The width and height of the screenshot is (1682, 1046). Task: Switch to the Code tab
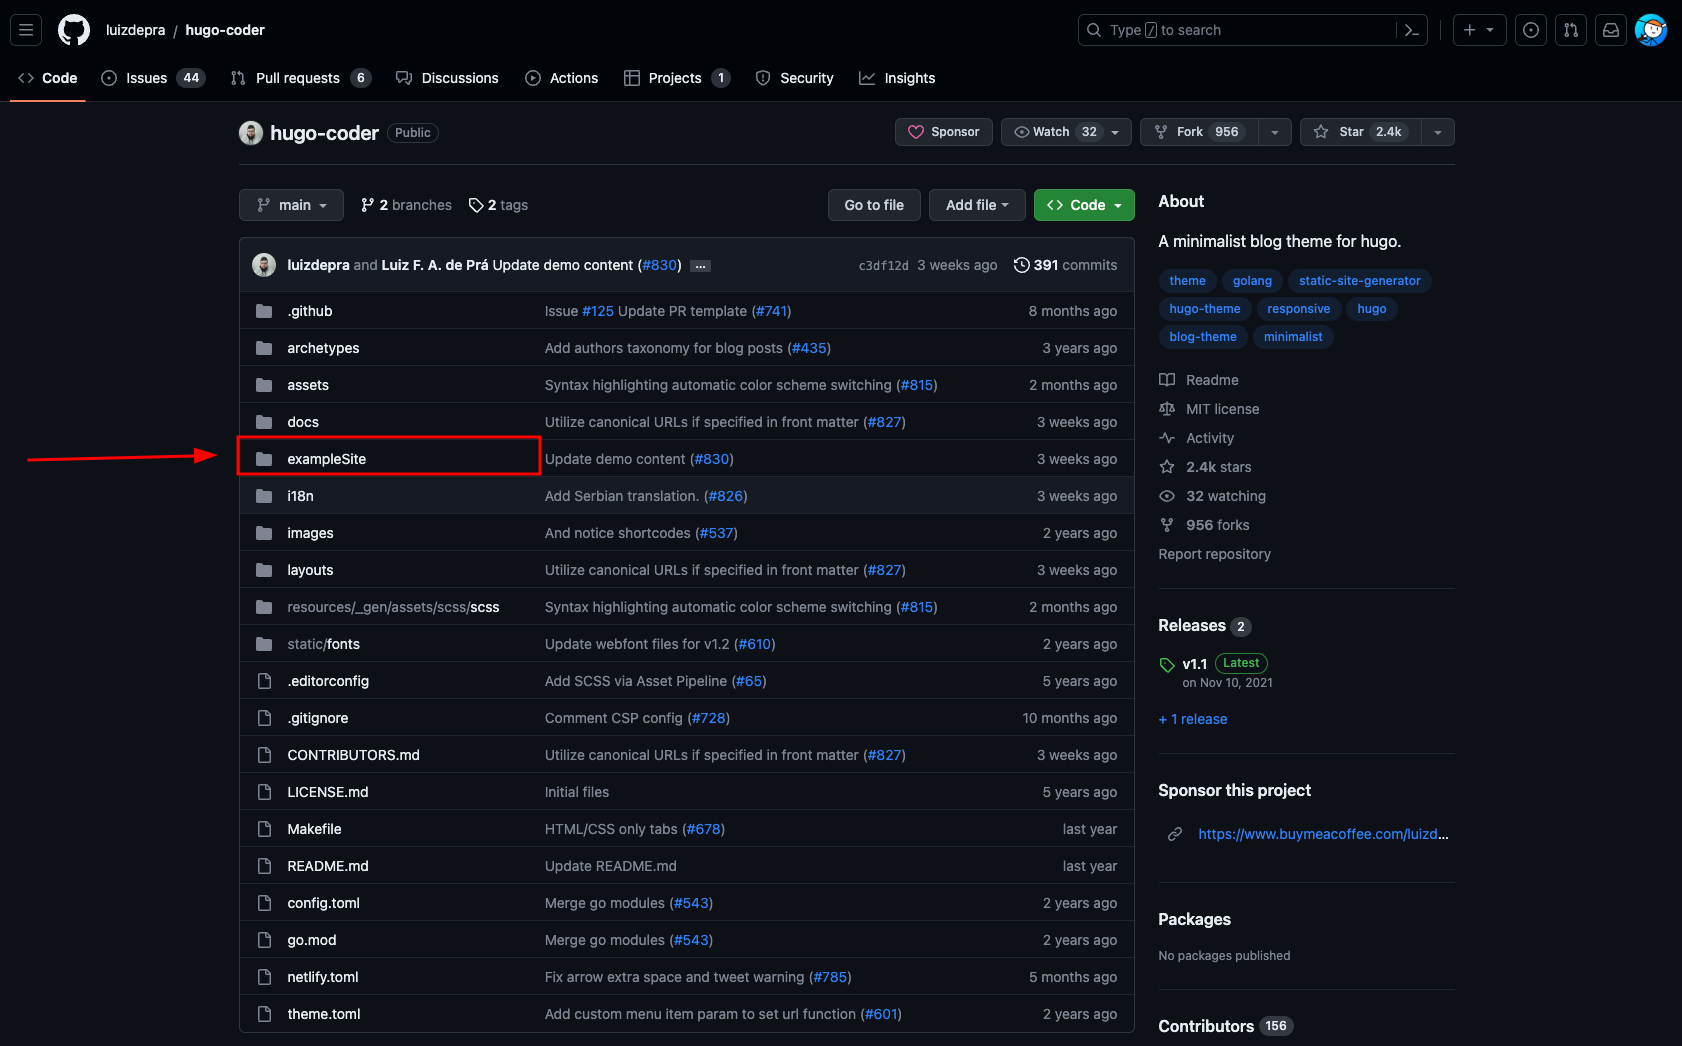47,78
